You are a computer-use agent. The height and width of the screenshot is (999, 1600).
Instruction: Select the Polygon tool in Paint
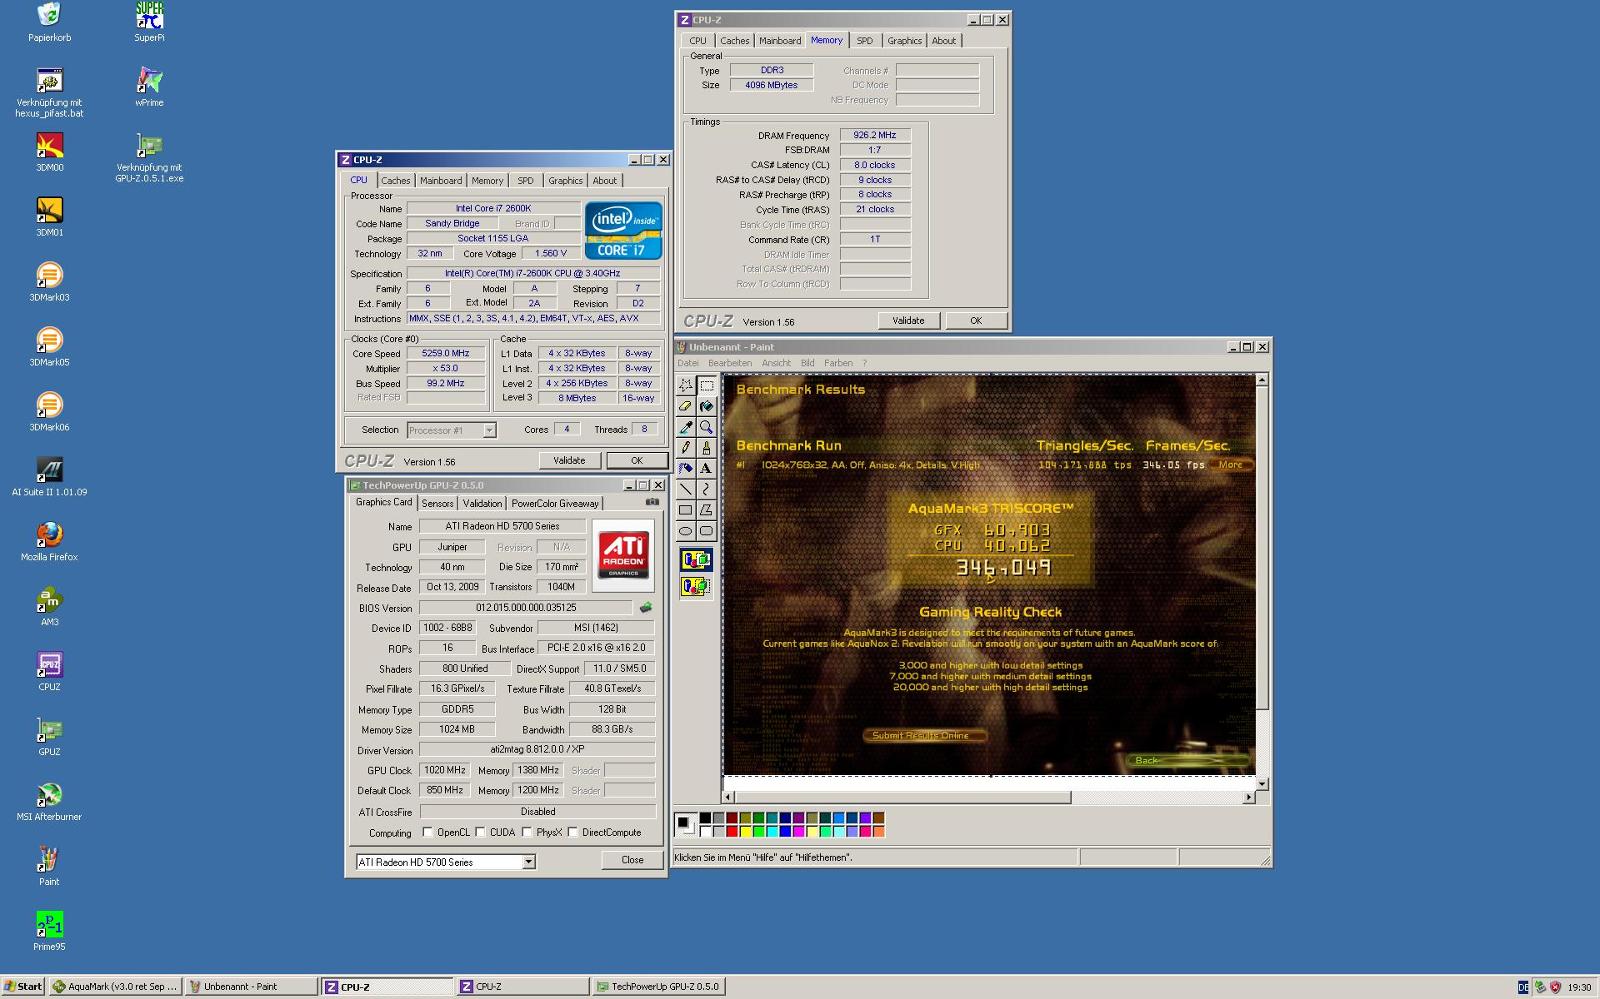706,510
